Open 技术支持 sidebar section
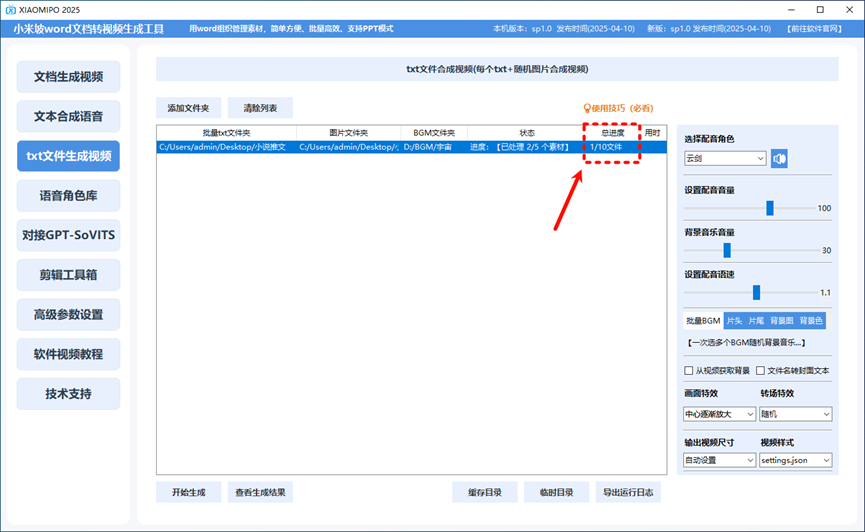865x532 pixels. tap(68, 394)
